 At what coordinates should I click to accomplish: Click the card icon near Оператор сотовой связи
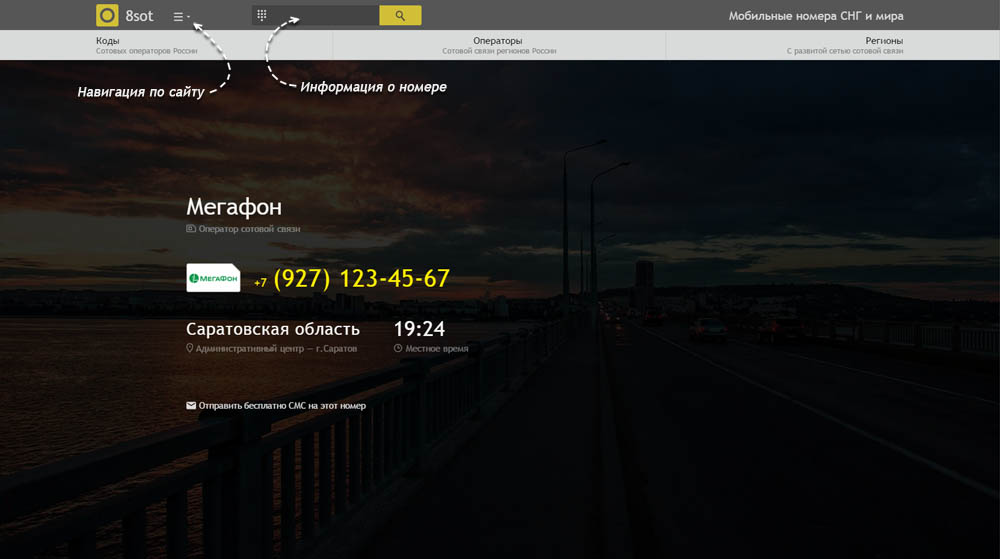click(191, 228)
